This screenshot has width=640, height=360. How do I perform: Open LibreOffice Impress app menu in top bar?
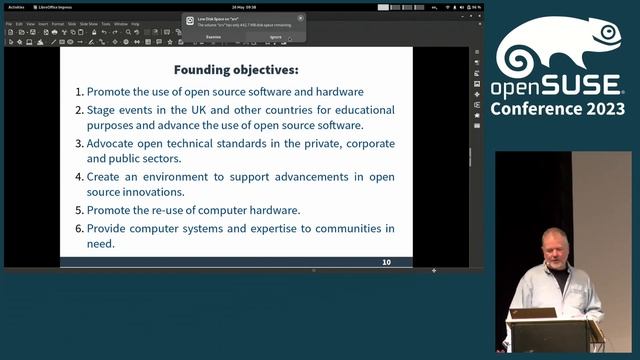tap(53, 7)
